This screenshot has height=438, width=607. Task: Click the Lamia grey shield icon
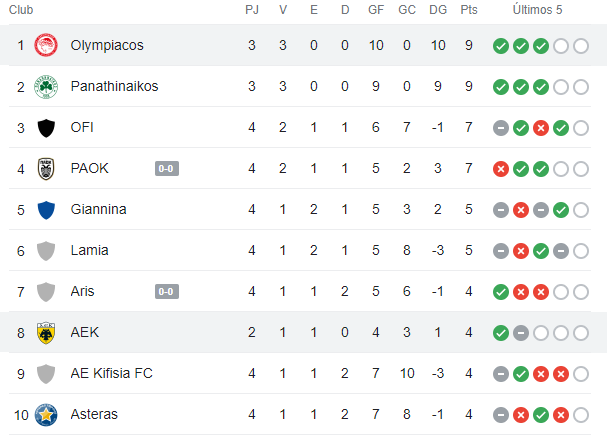pyautogui.click(x=46, y=251)
